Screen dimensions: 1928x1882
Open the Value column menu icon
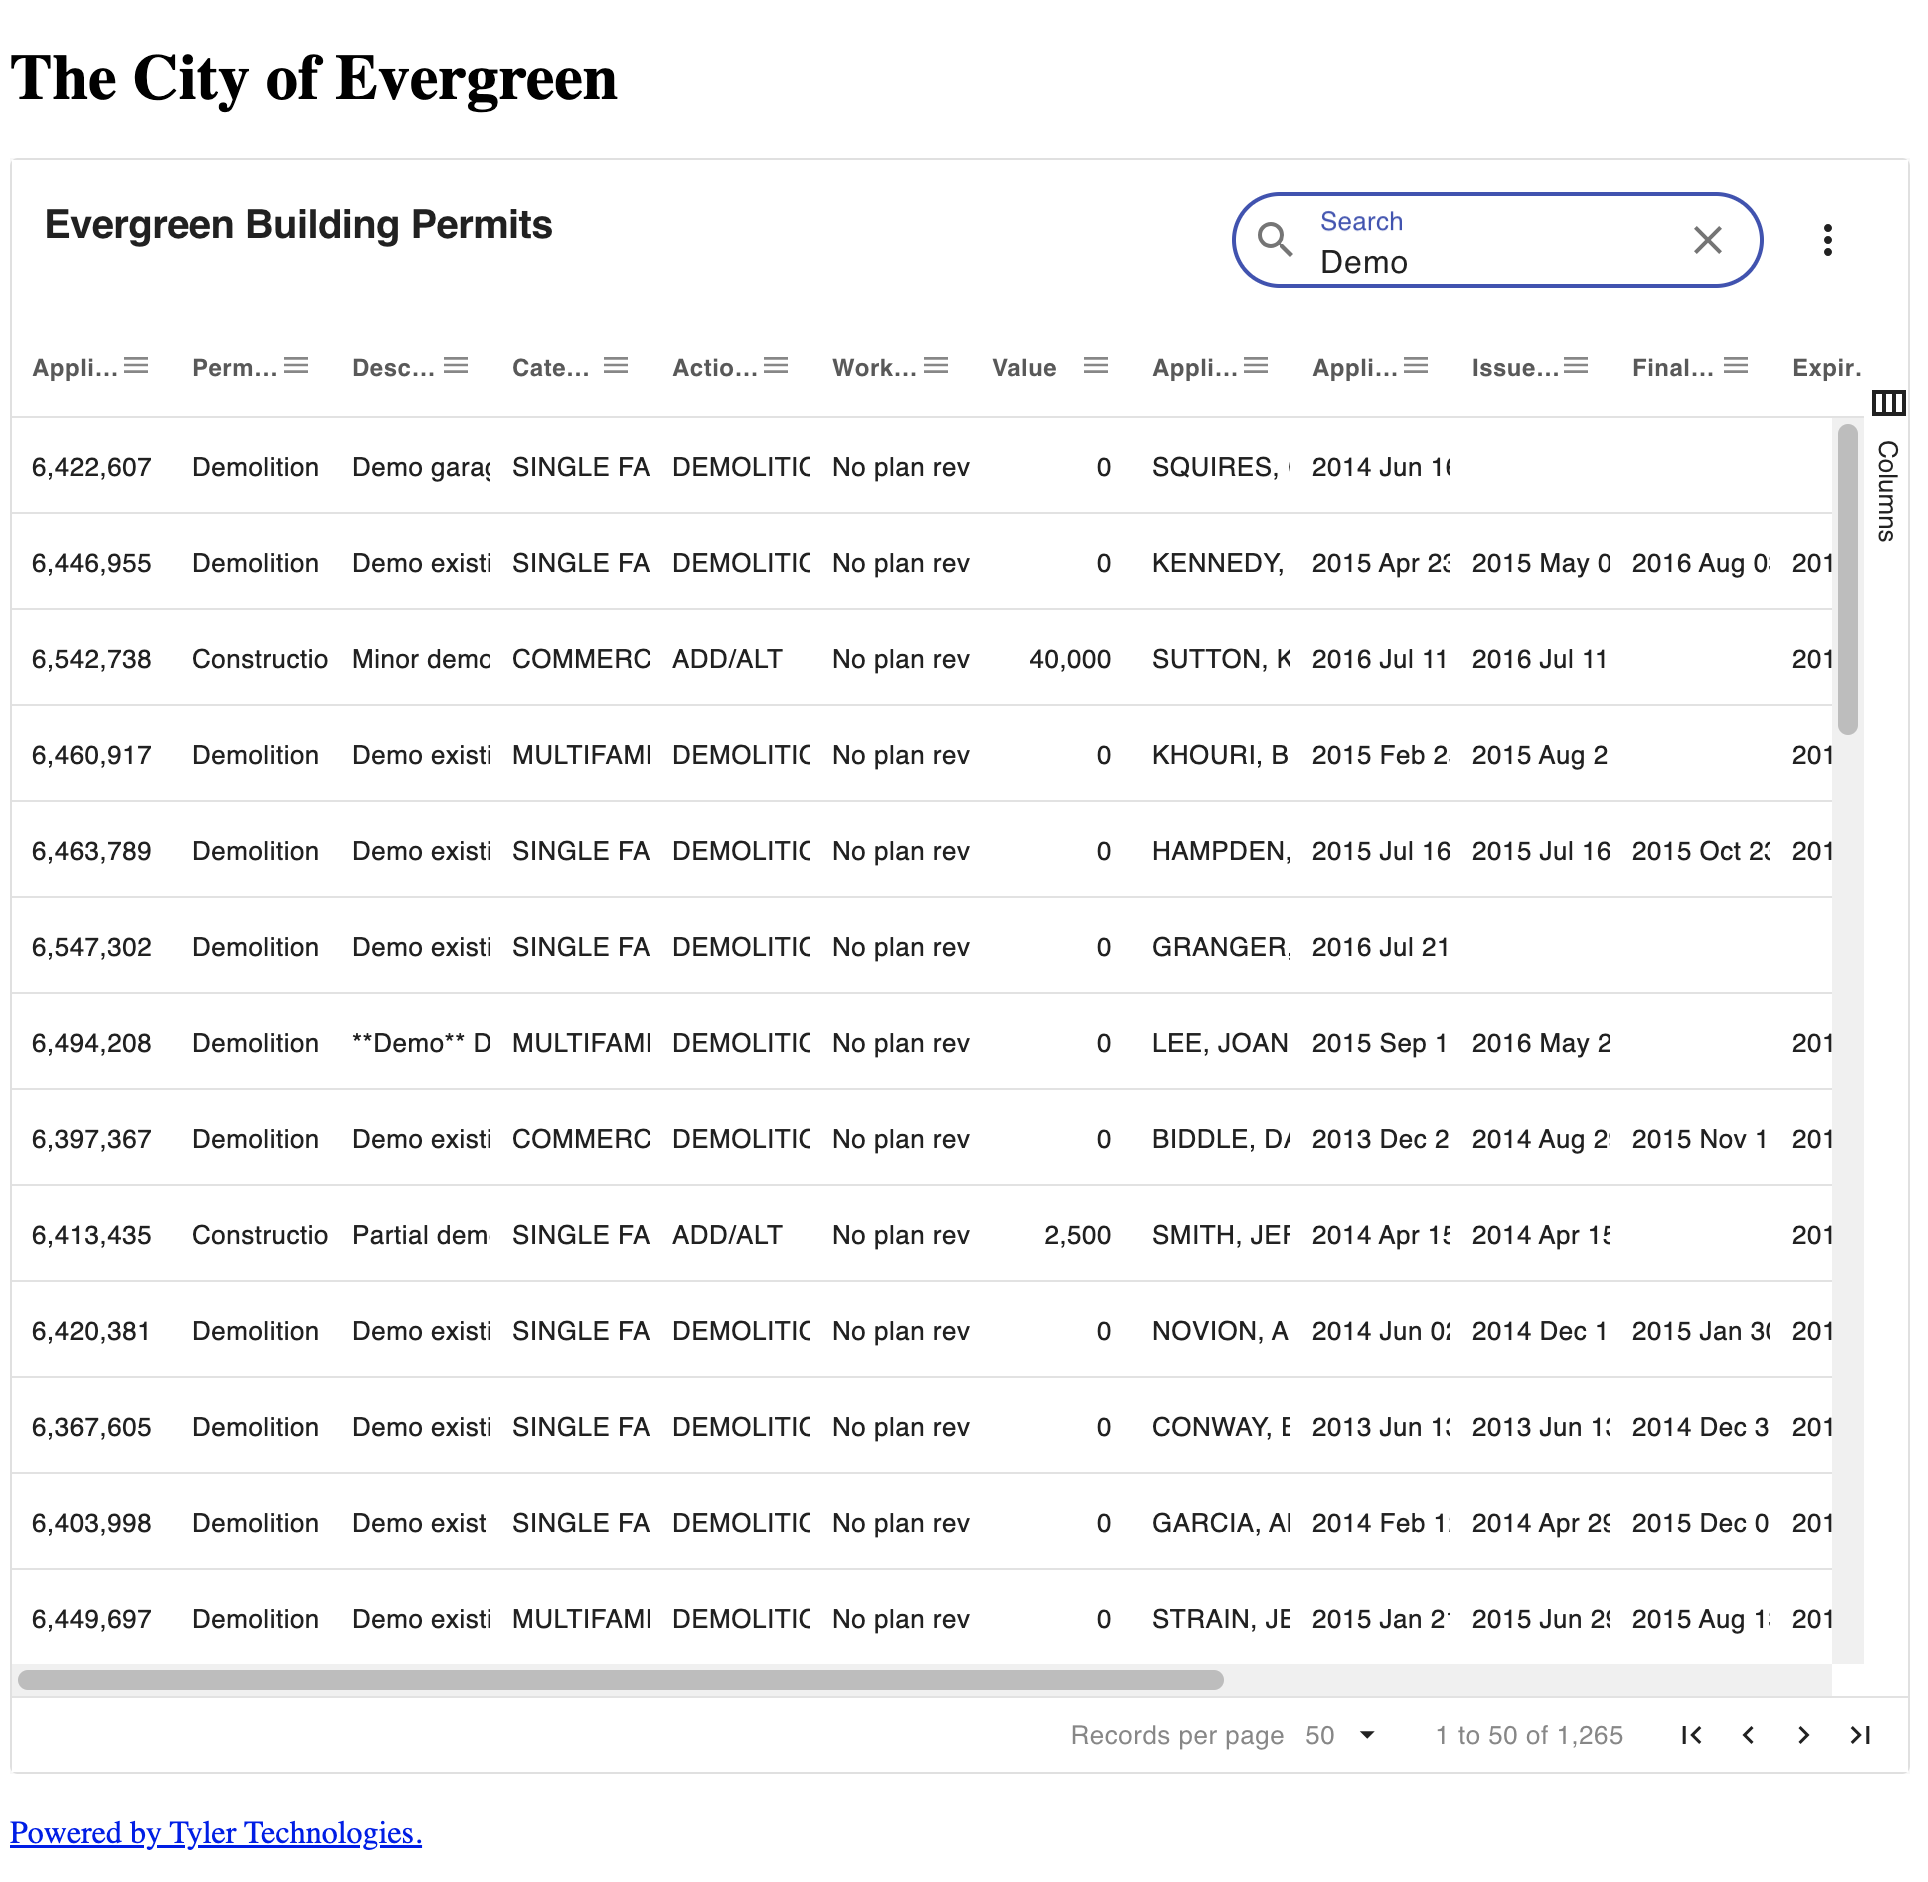(x=1096, y=366)
